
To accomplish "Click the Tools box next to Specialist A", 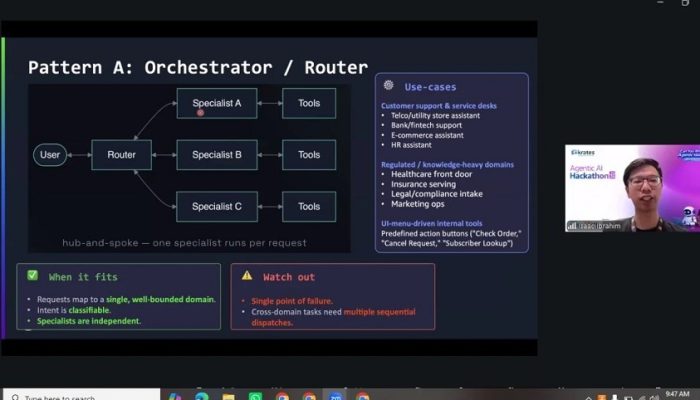I will point(309,103).
